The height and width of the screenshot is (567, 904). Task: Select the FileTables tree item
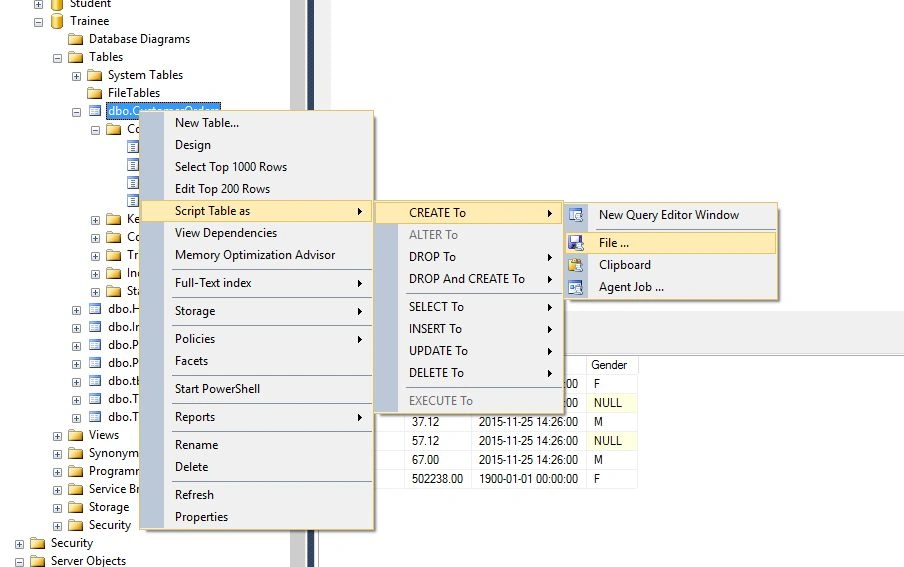pyautogui.click(x=134, y=93)
